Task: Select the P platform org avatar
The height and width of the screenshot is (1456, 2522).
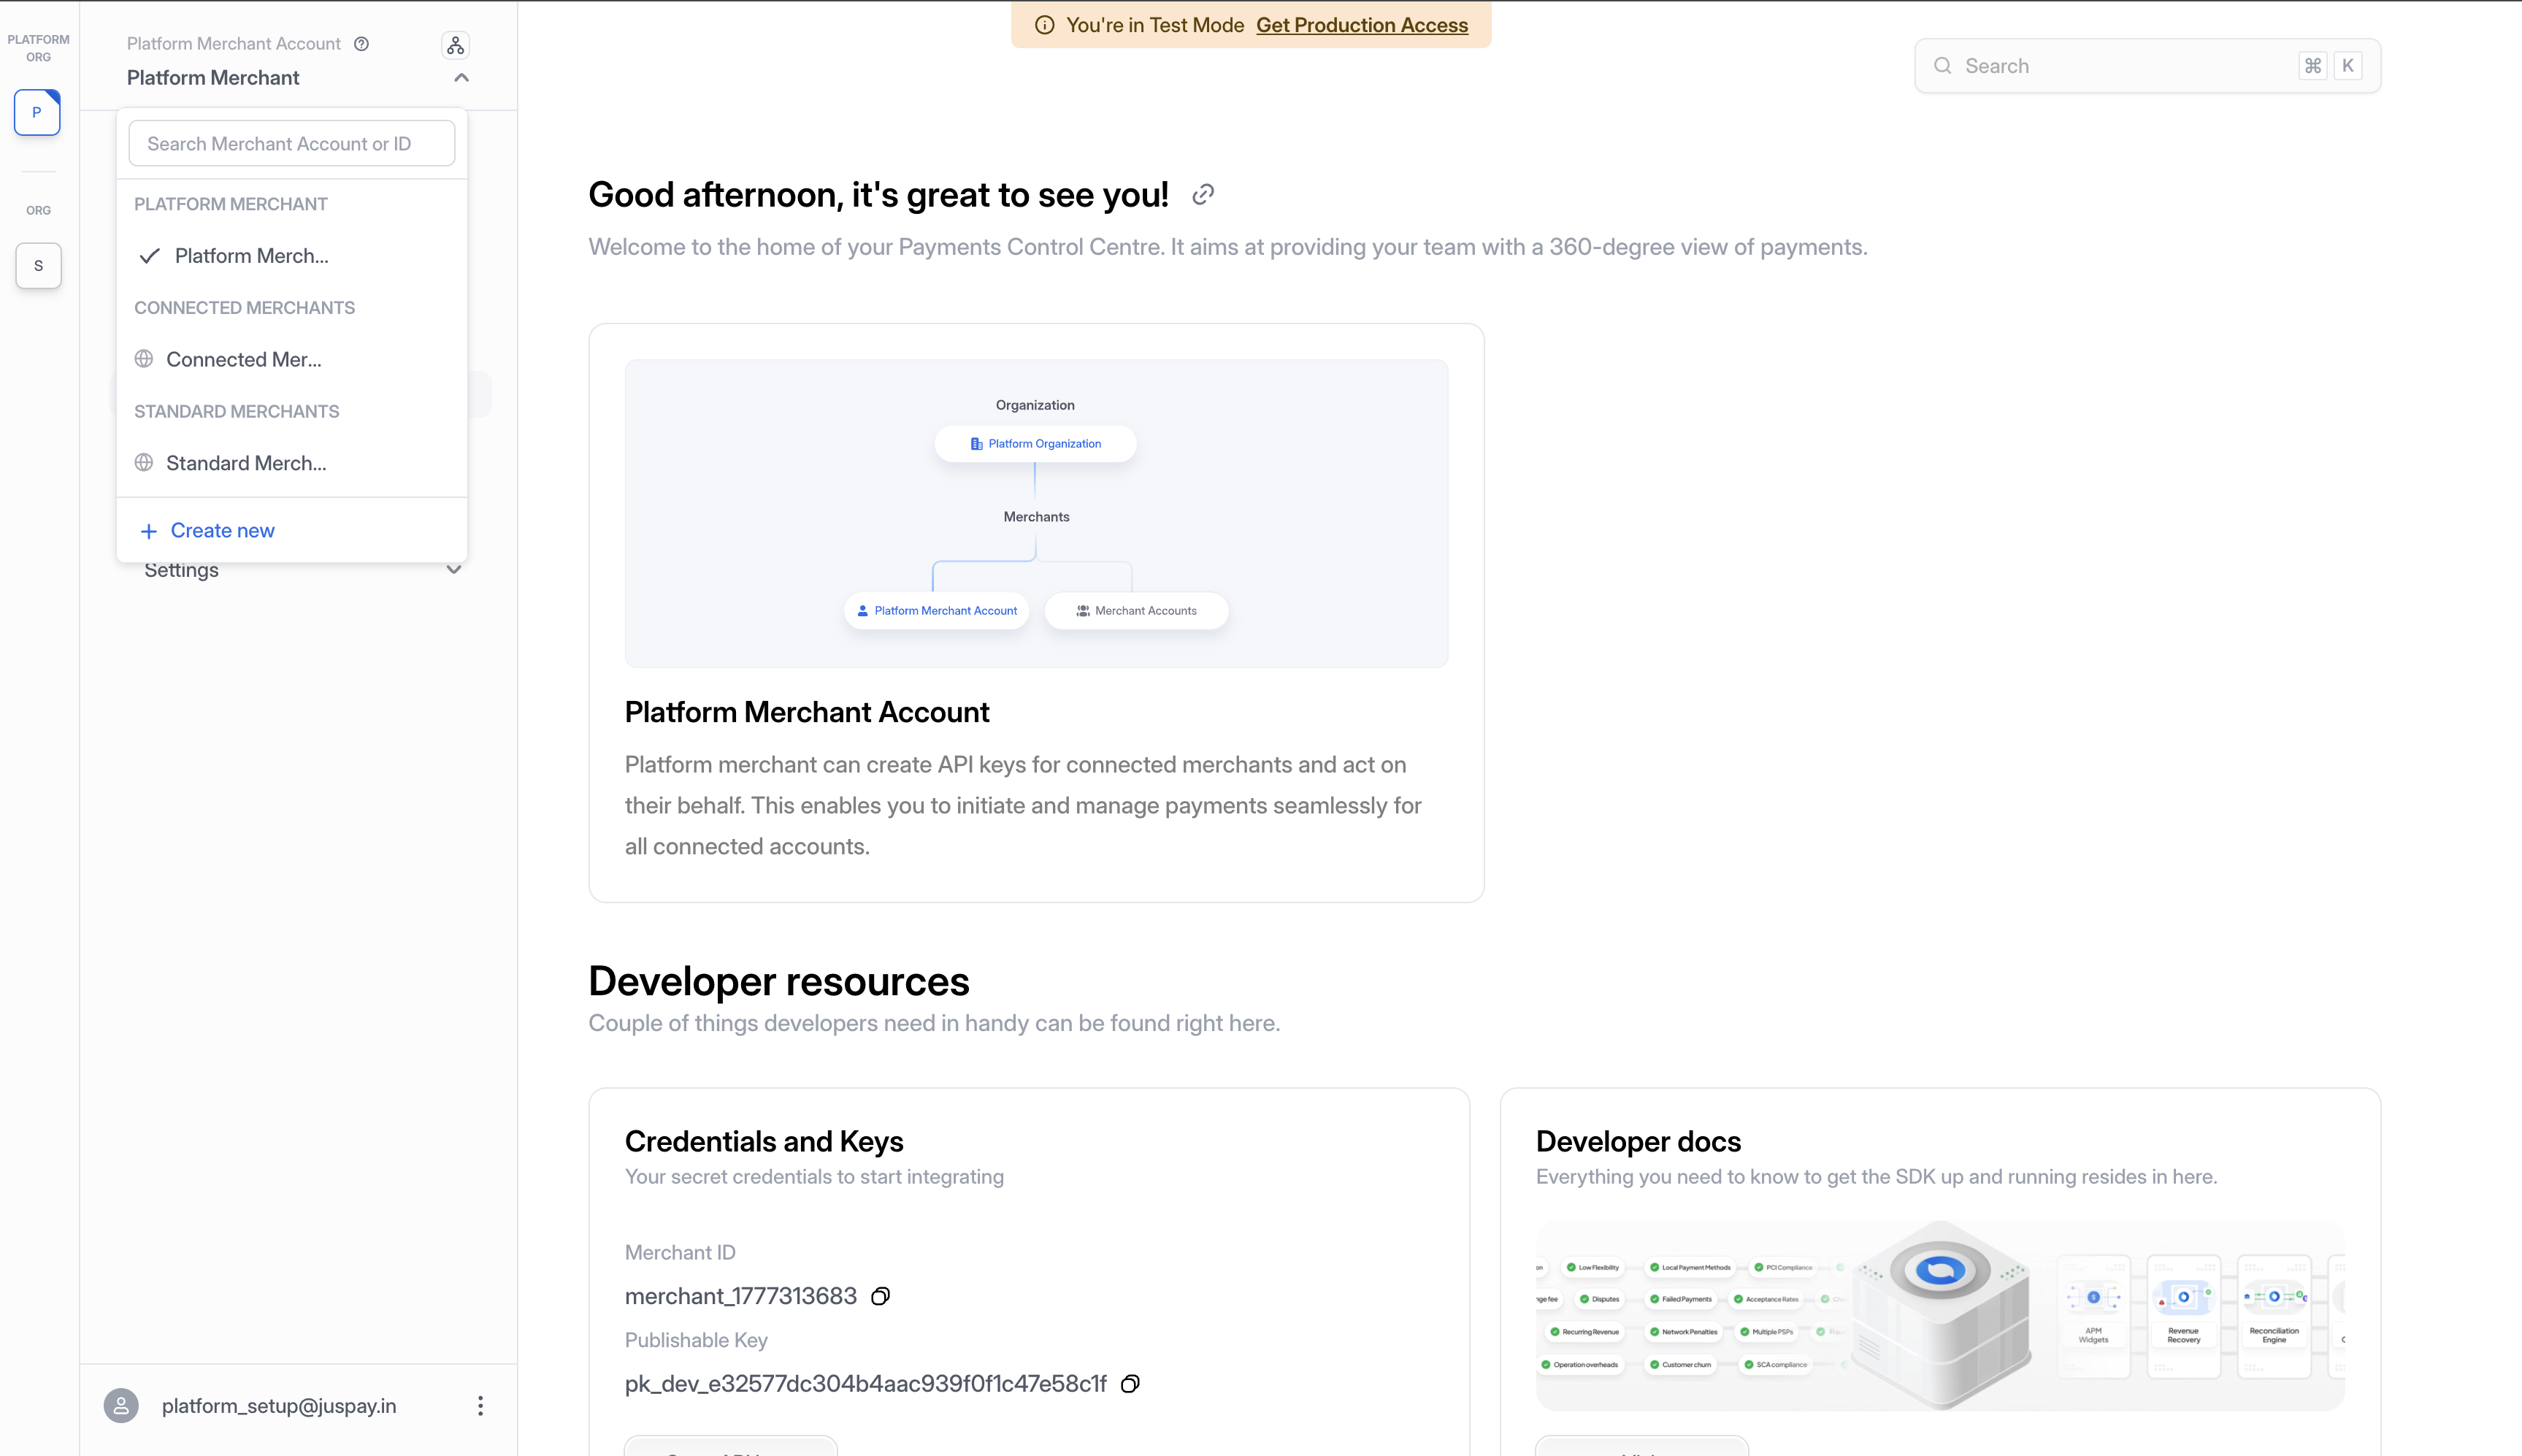Action: (x=37, y=113)
